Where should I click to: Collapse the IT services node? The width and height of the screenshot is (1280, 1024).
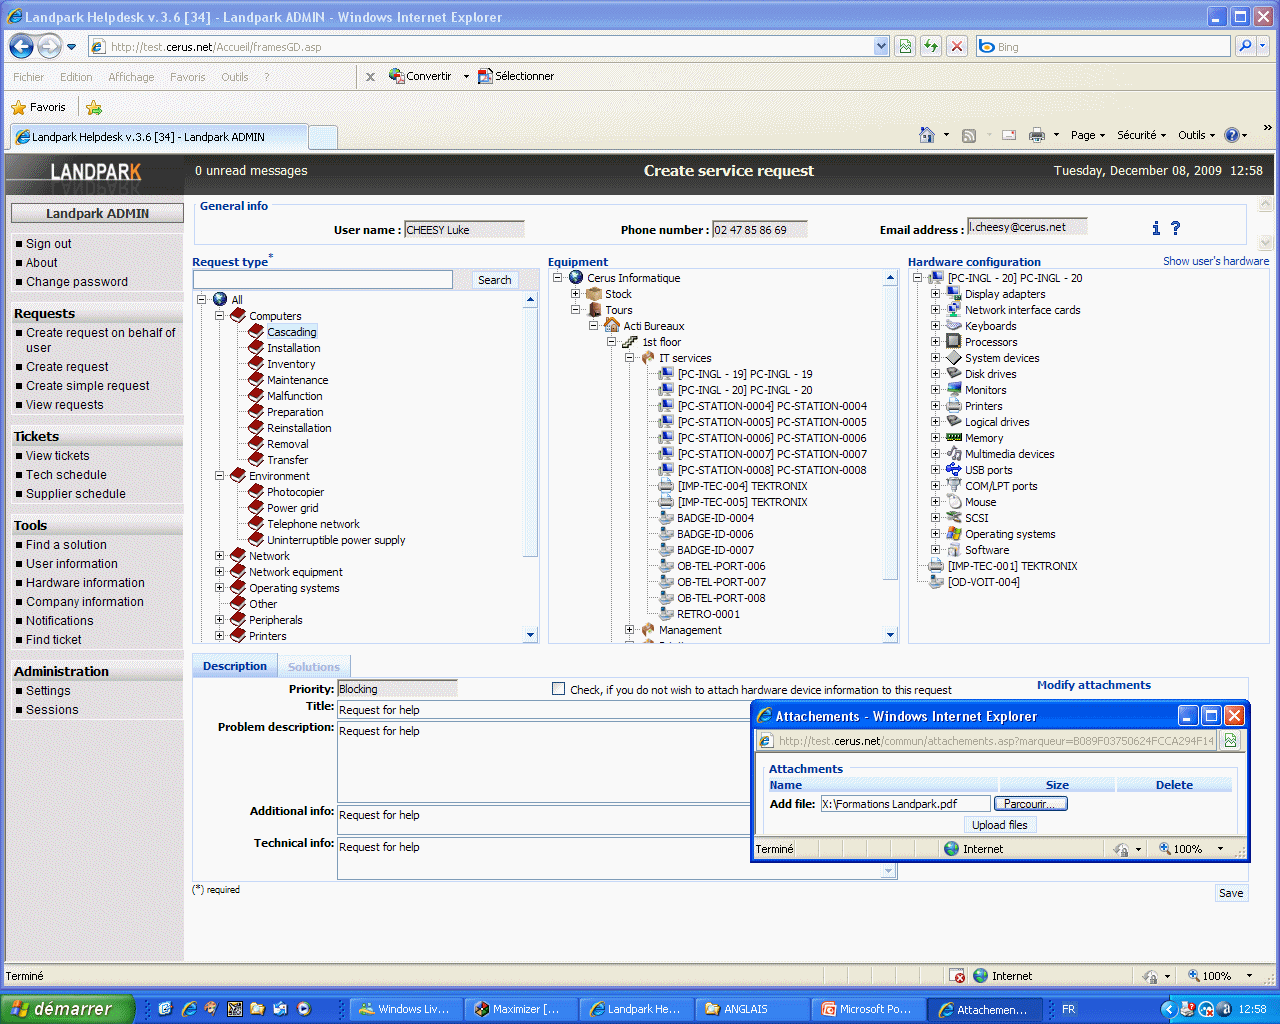[629, 357]
